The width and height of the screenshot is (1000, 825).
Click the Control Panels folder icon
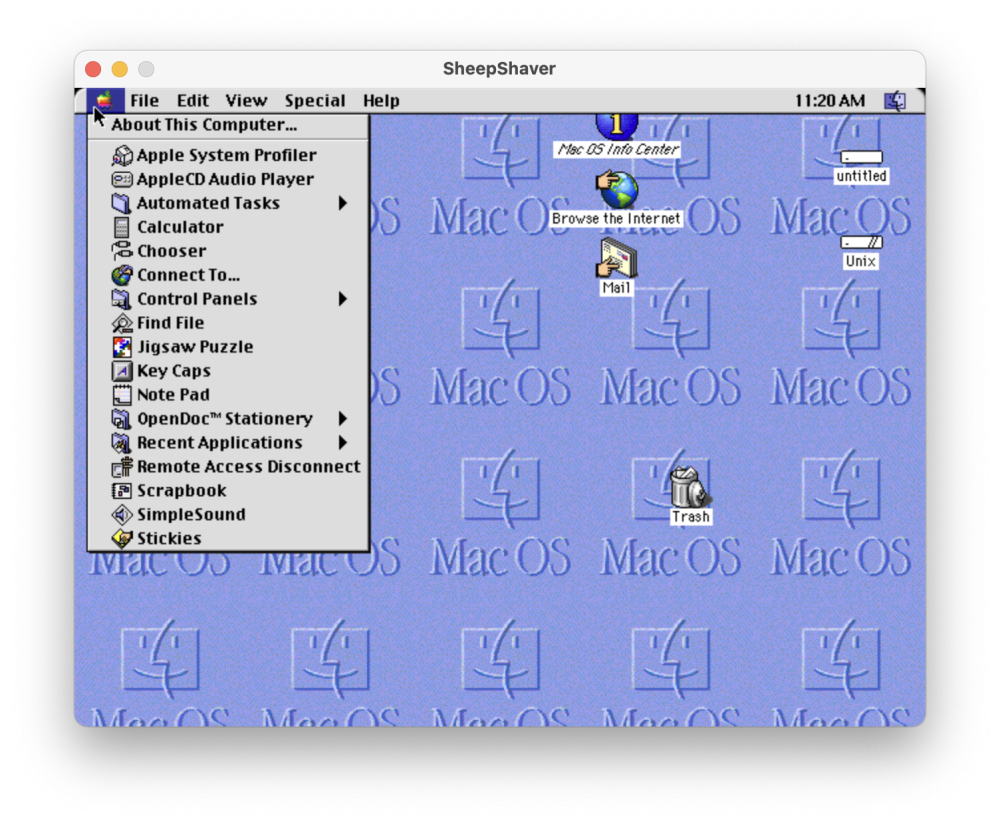pos(122,298)
